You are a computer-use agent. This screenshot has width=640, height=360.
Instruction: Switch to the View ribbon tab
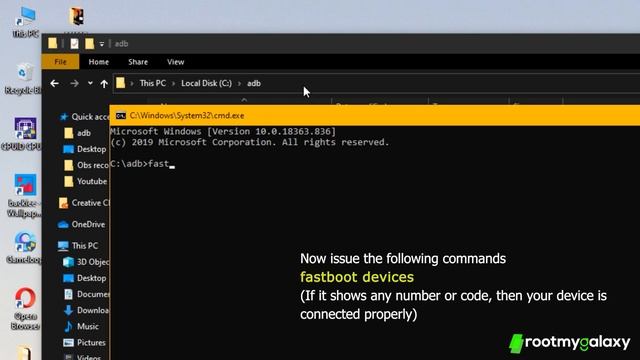click(x=176, y=62)
